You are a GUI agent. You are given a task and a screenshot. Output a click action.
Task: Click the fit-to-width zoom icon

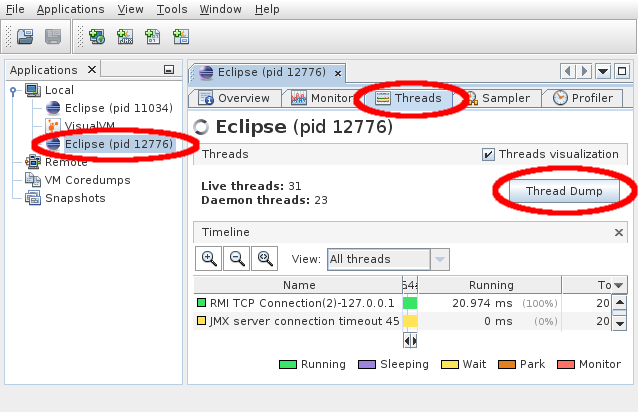point(265,258)
